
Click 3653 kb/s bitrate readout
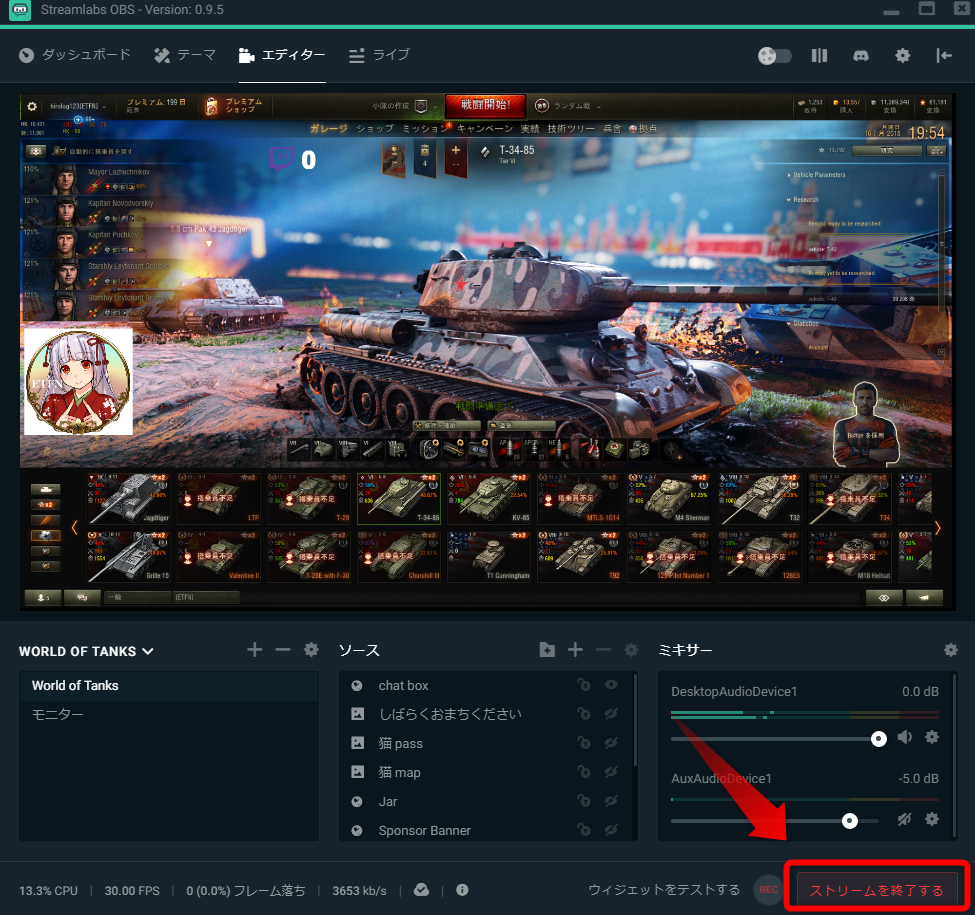pos(359,891)
